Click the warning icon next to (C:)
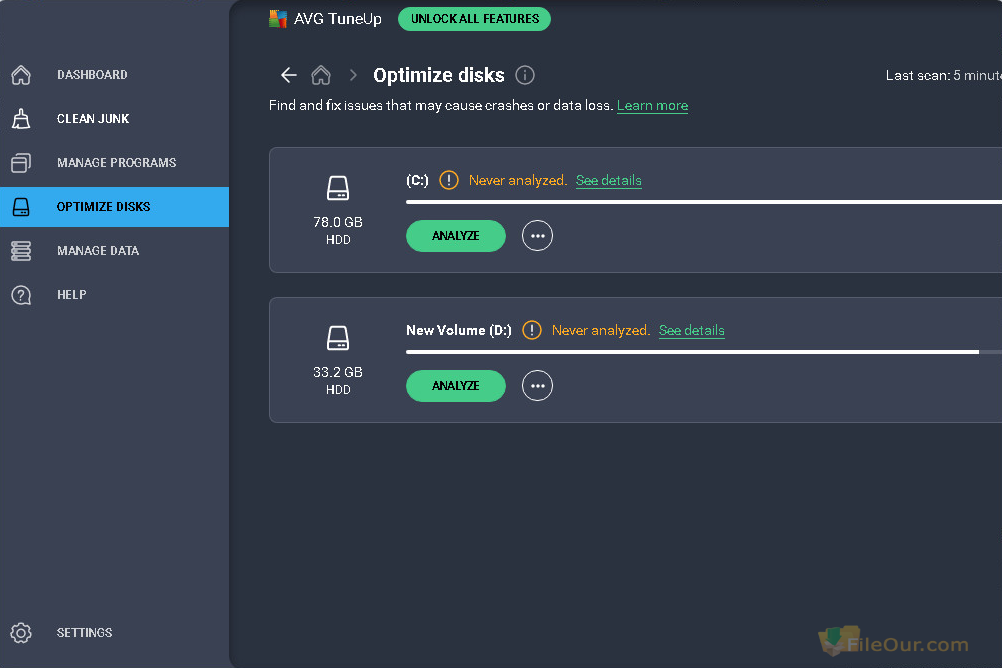This screenshot has height=668, width=1002. [x=449, y=180]
